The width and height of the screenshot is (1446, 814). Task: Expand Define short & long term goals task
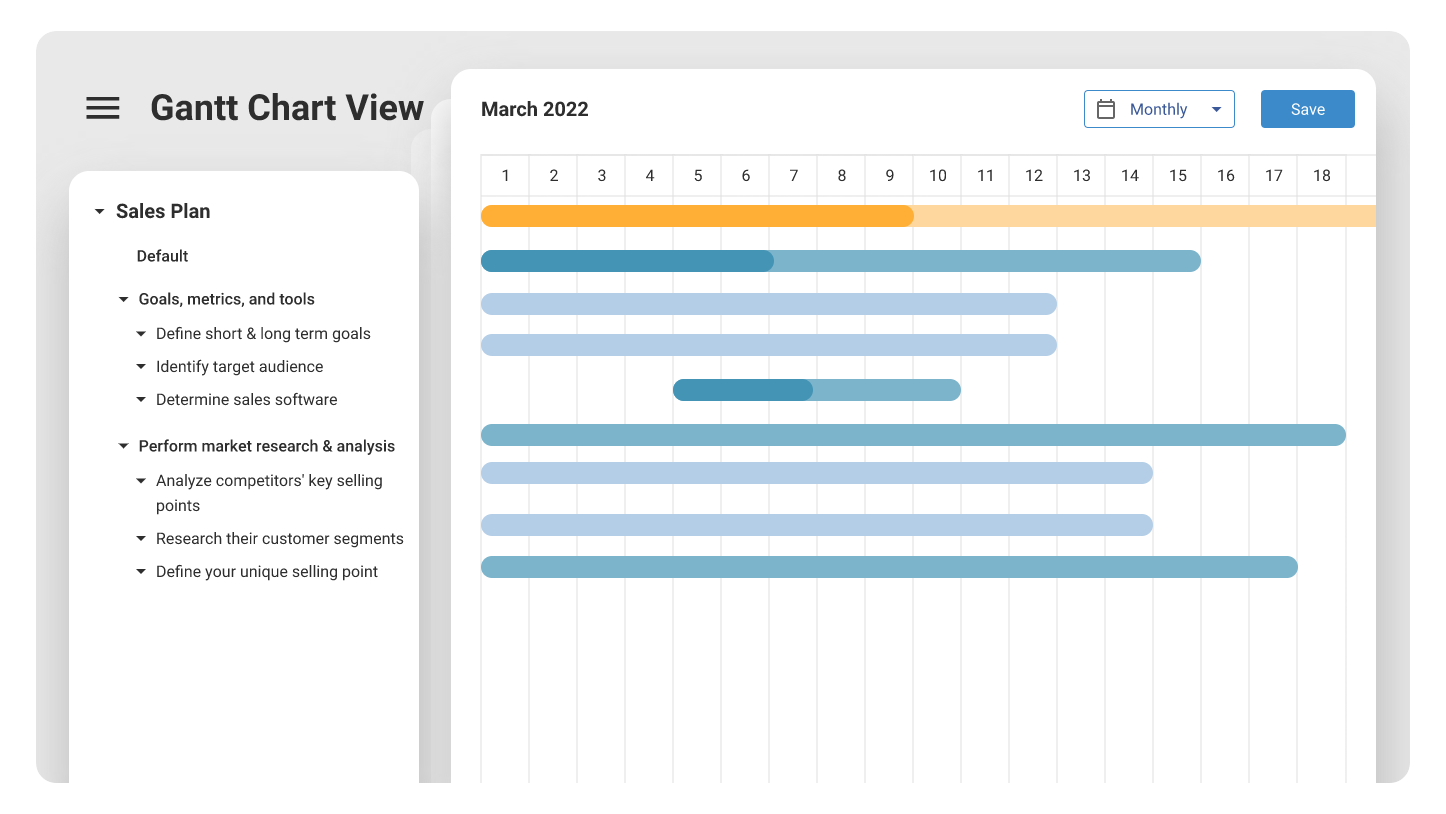click(140, 333)
